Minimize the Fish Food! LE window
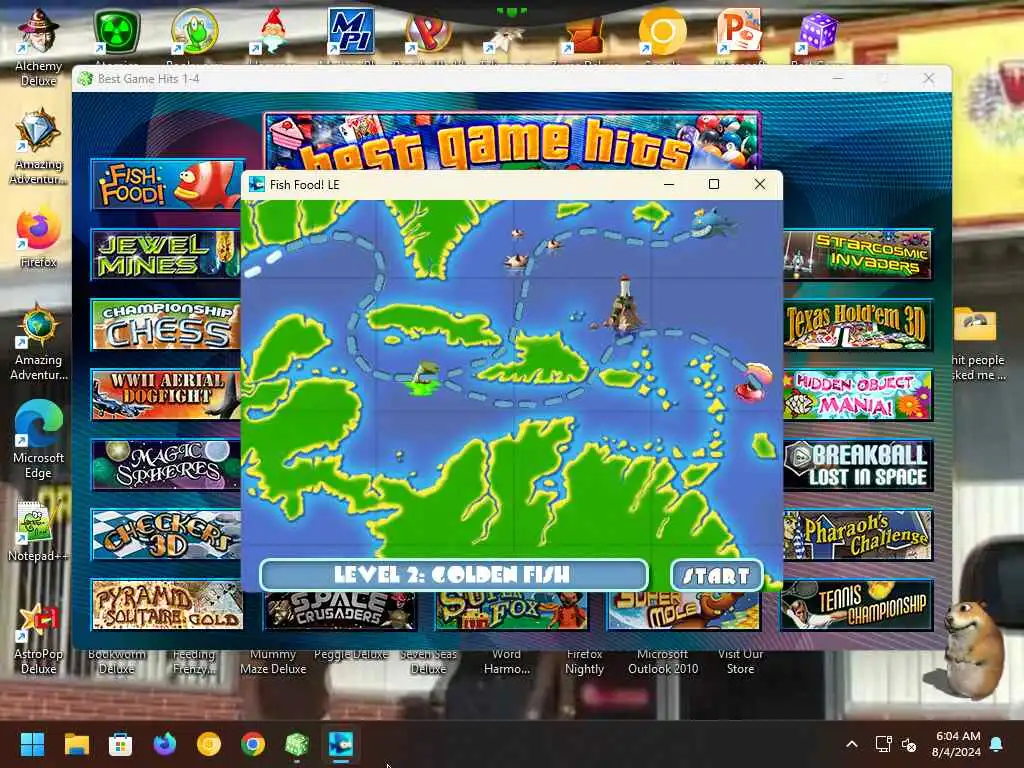1024x768 pixels. tap(669, 184)
